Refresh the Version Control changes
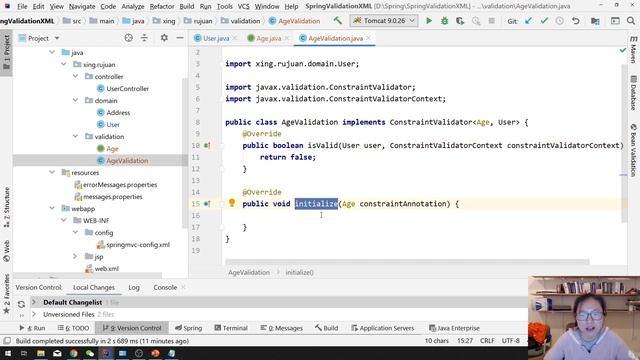Viewport: 640px width, 360px height. [21, 304]
